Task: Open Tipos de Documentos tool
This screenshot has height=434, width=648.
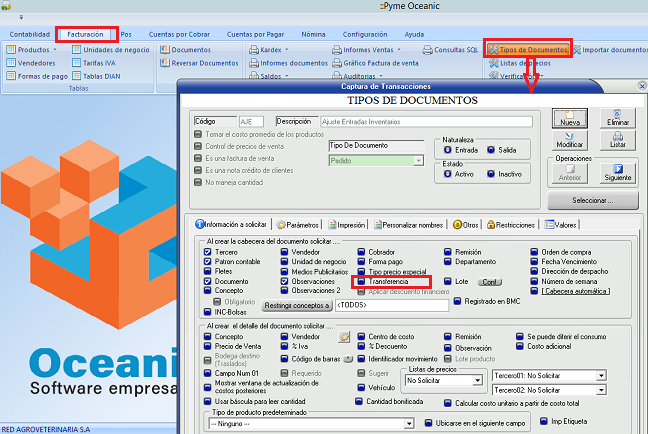Action: point(529,50)
